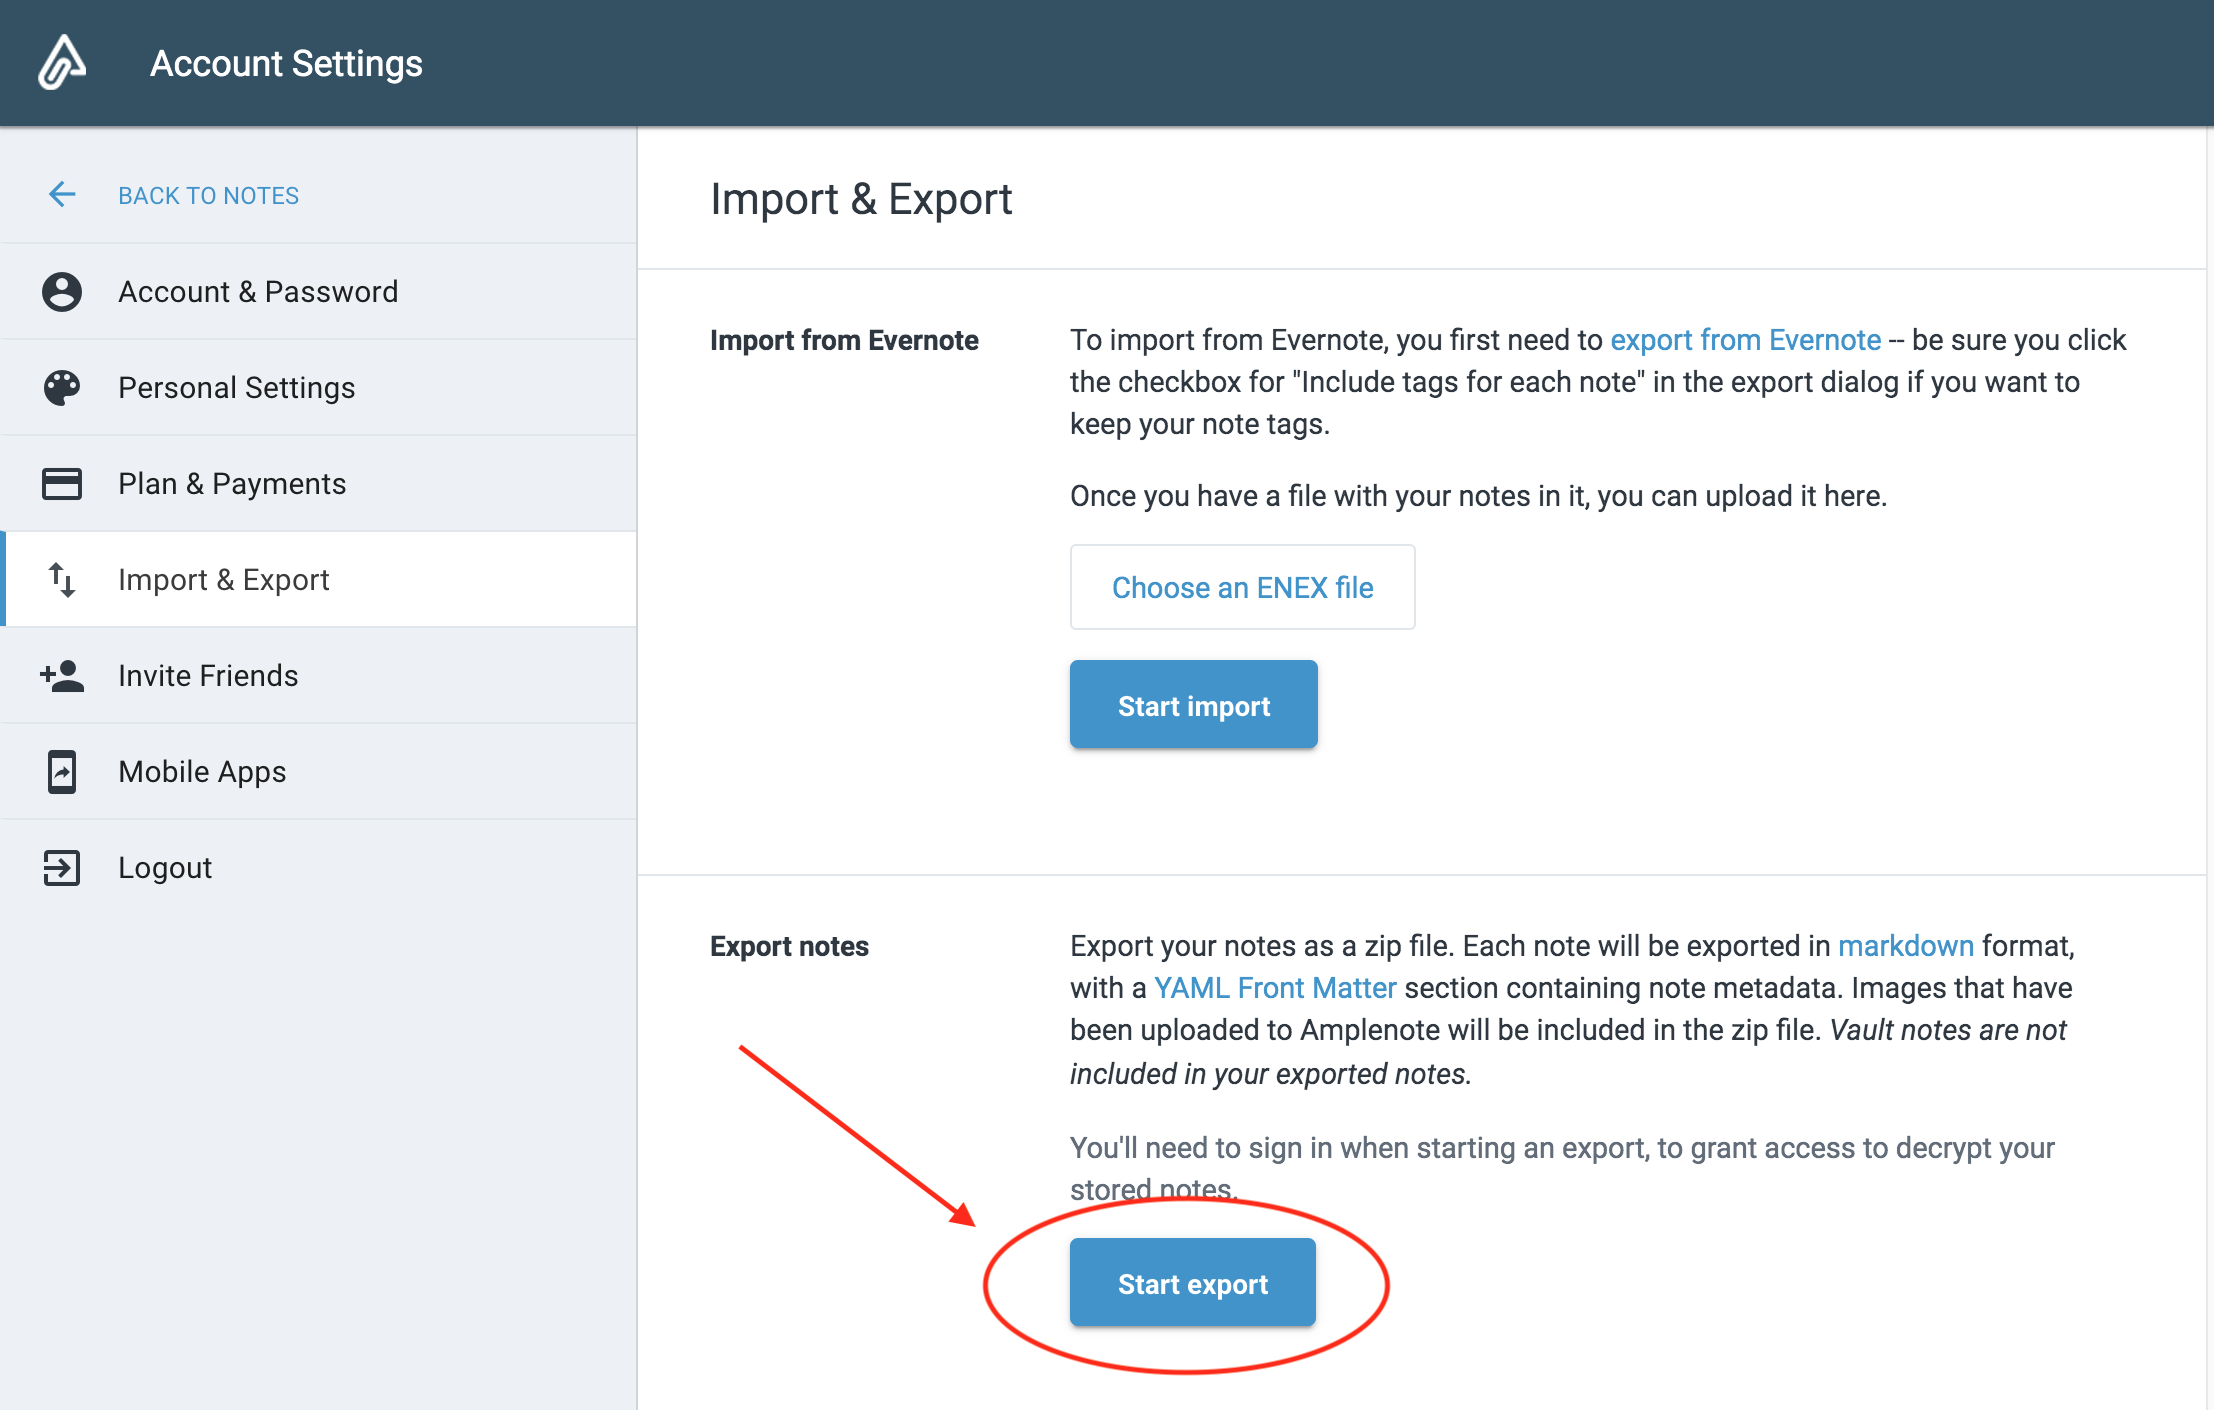
Task: Open the export from Evernote link
Action: (x=1745, y=340)
